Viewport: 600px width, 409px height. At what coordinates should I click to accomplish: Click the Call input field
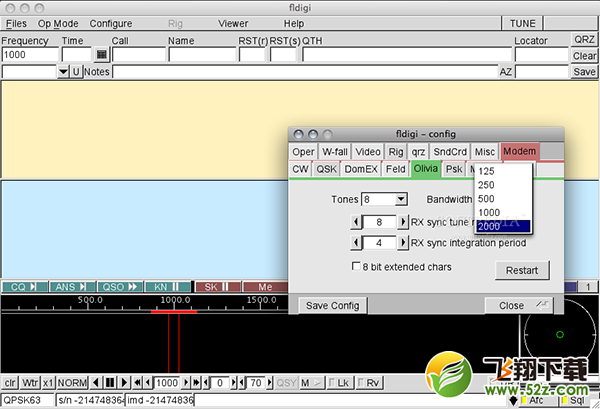coord(139,55)
